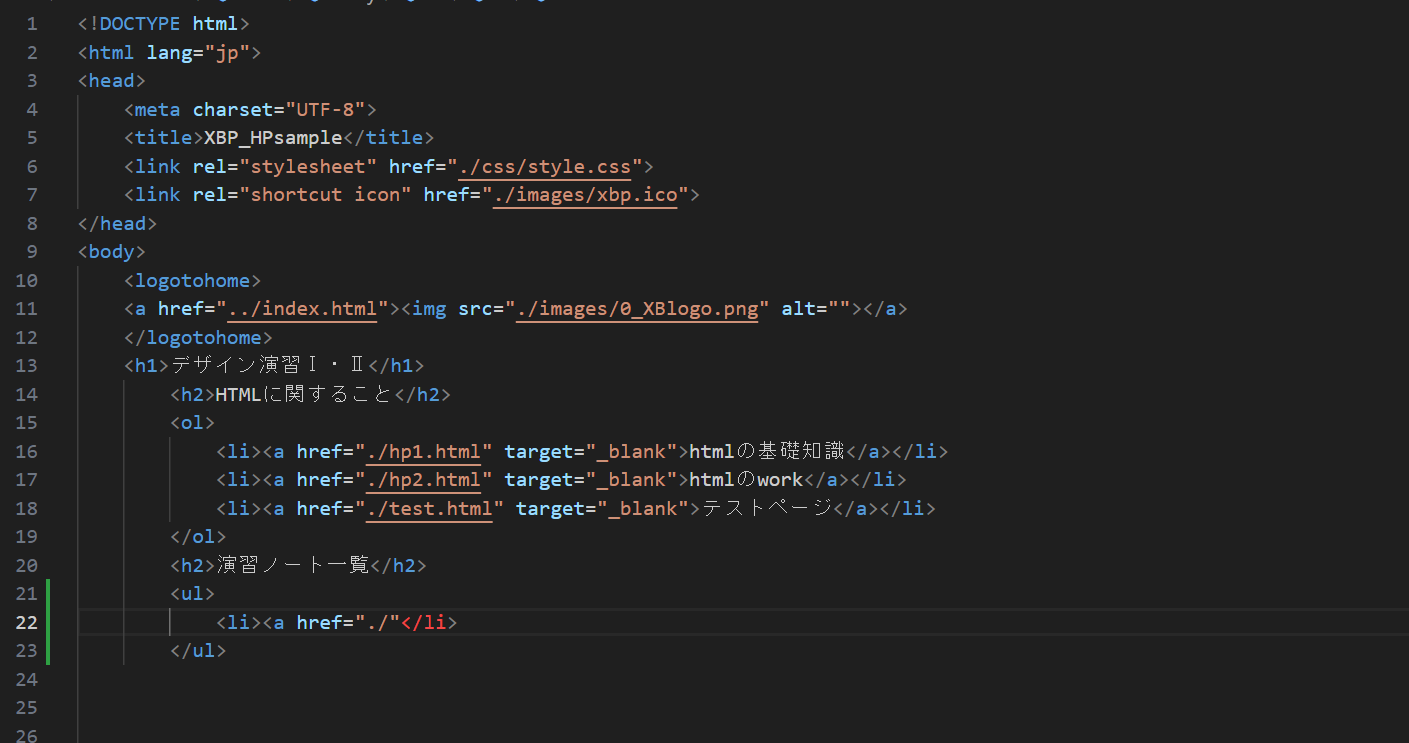1409x743 pixels.
Task: Click the closing head tag on line 8
Action: (117, 223)
